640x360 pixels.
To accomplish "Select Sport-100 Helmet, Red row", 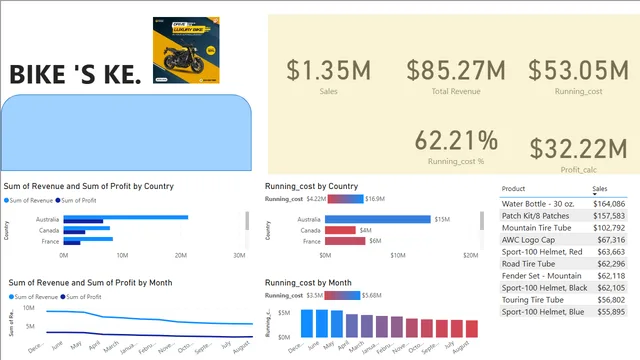I will (x=563, y=252).
